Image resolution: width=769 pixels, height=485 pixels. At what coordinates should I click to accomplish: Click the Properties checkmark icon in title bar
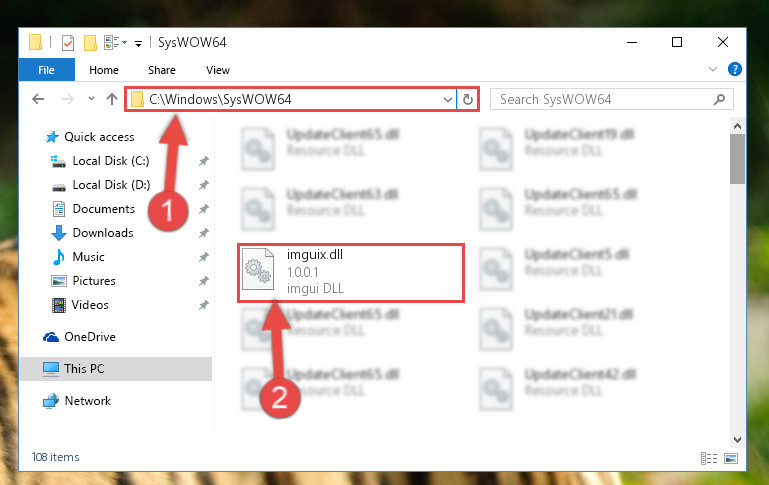[x=68, y=43]
